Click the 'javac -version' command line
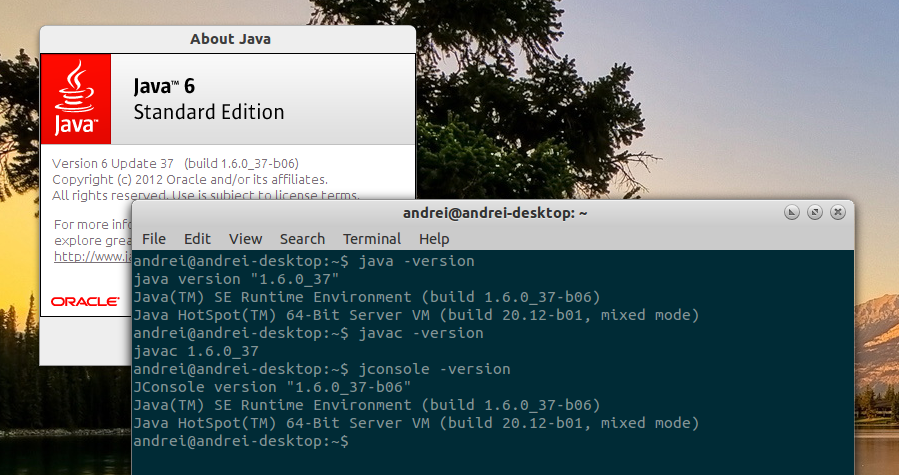Viewport: 899px width, 475px height. (x=308, y=333)
